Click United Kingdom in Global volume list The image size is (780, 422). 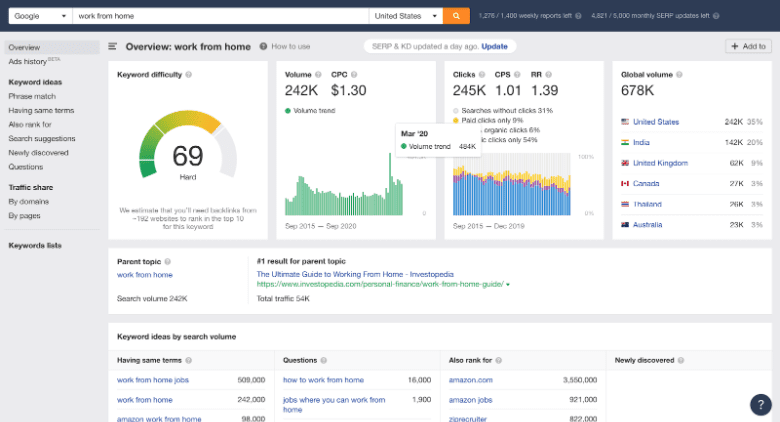coord(660,163)
